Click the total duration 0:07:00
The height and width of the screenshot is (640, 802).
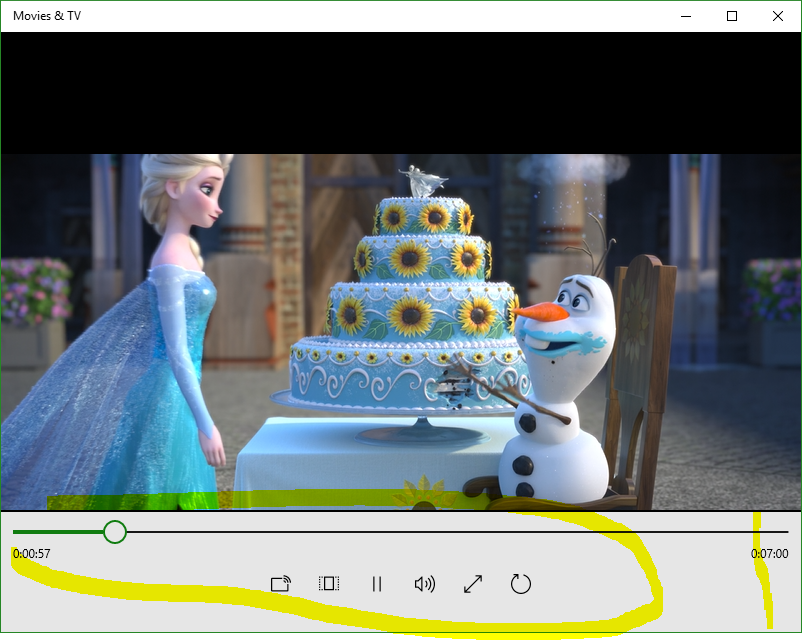click(x=769, y=554)
